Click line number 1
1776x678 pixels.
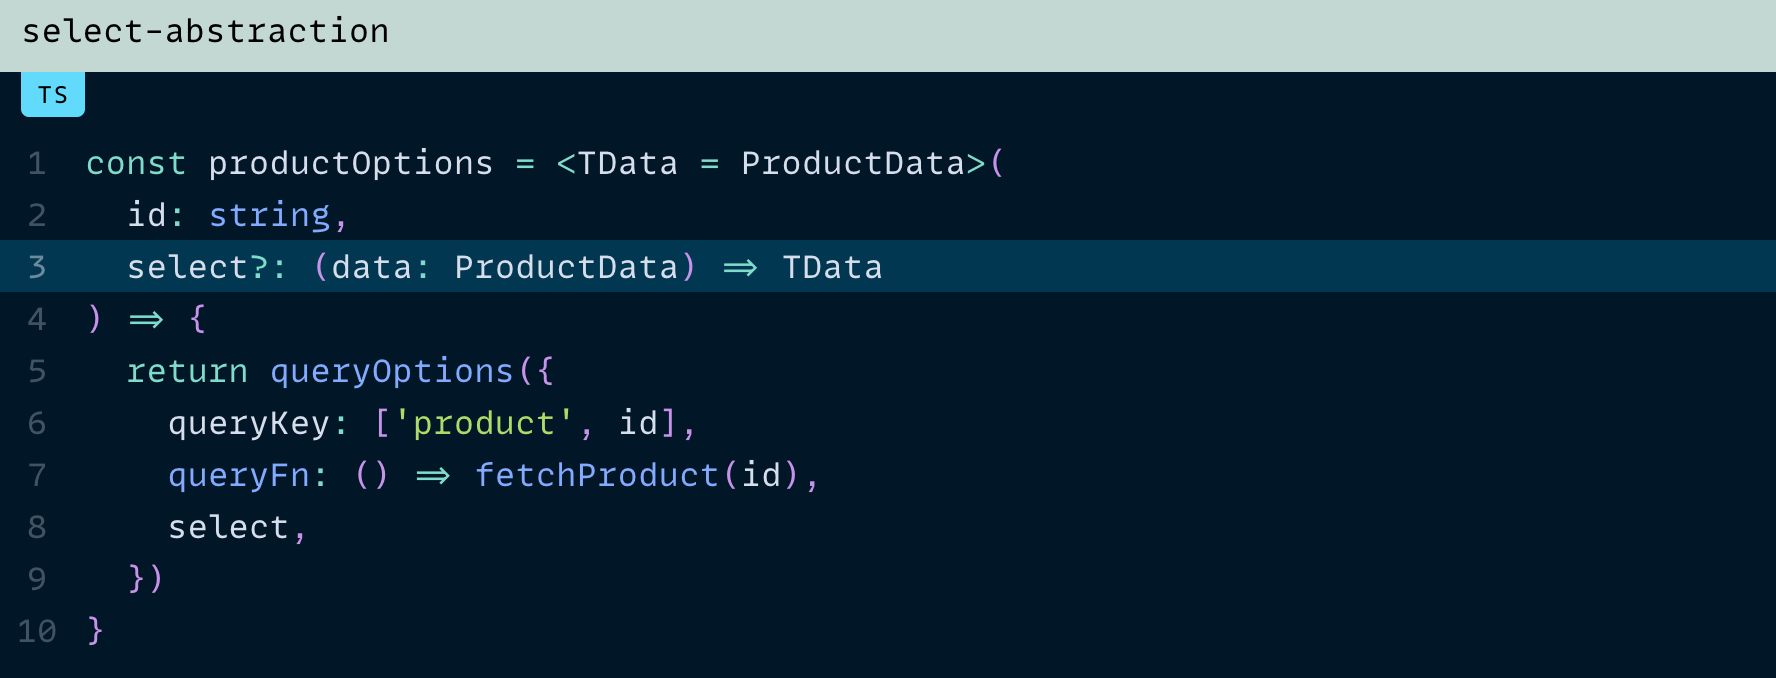pos(37,164)
